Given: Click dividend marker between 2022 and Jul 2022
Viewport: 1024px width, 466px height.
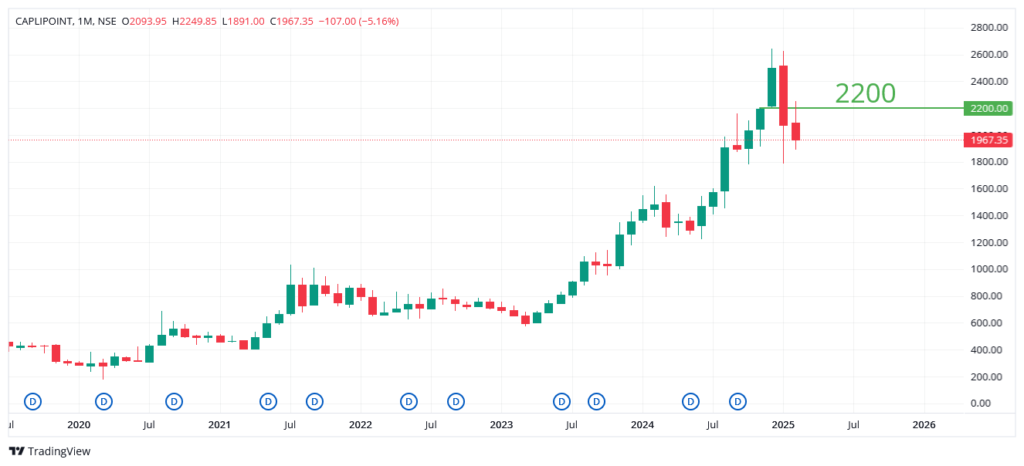Looking at the screenshot, I should point(409,401).
